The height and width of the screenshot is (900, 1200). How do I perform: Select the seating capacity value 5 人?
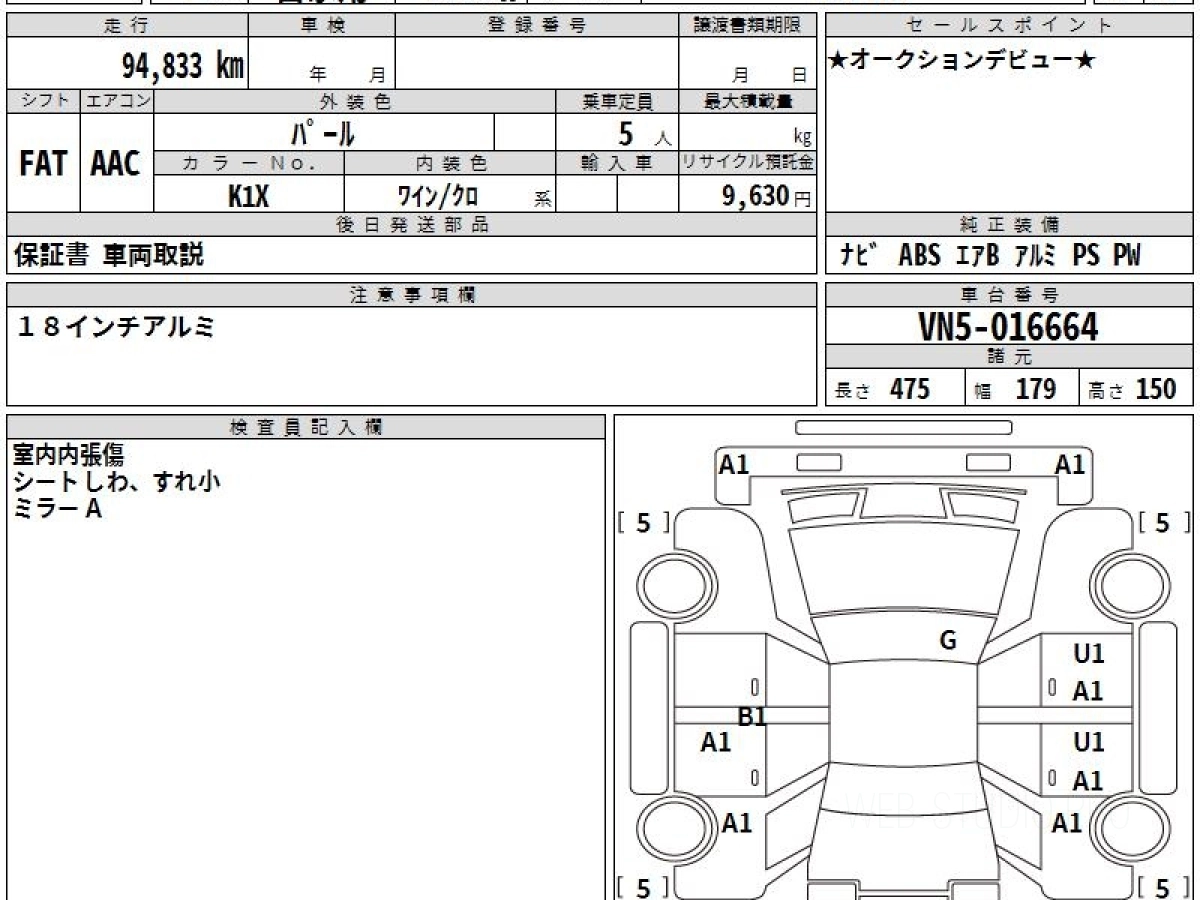click(x=644, y=133)
